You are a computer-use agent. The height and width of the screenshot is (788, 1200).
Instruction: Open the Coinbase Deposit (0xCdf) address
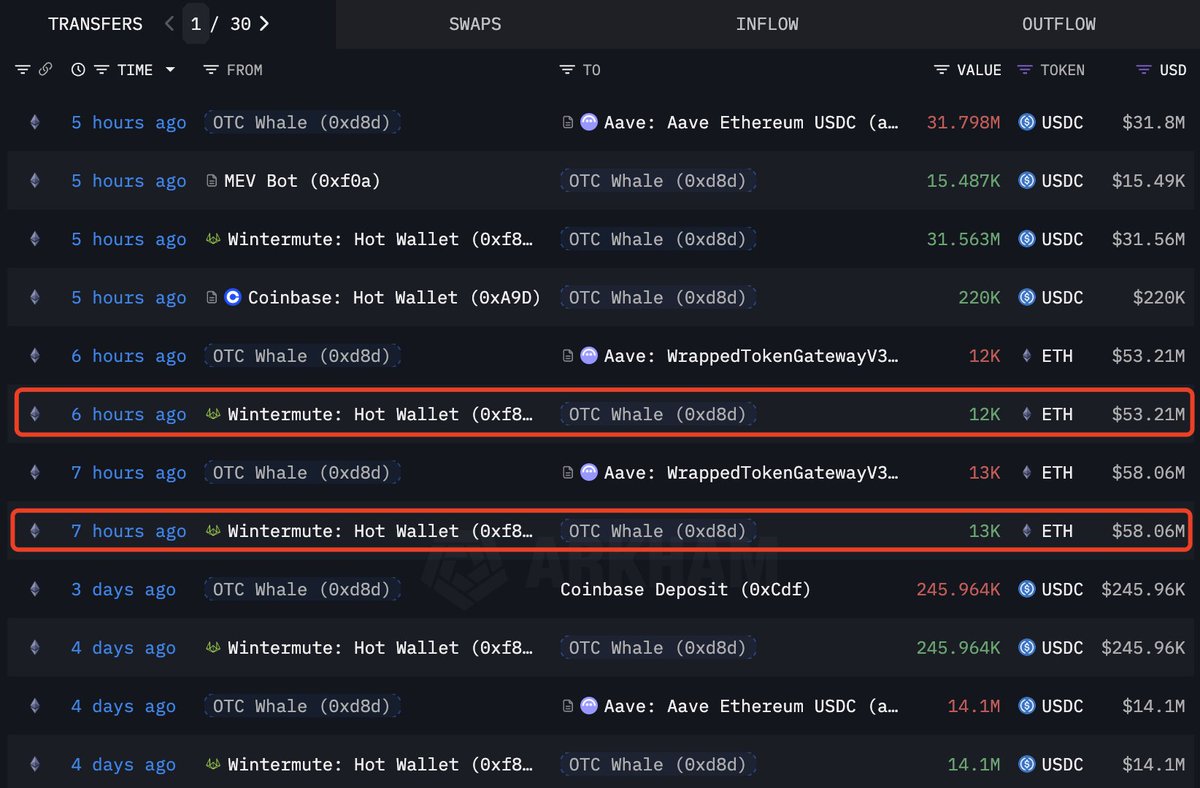coord(686,590)
